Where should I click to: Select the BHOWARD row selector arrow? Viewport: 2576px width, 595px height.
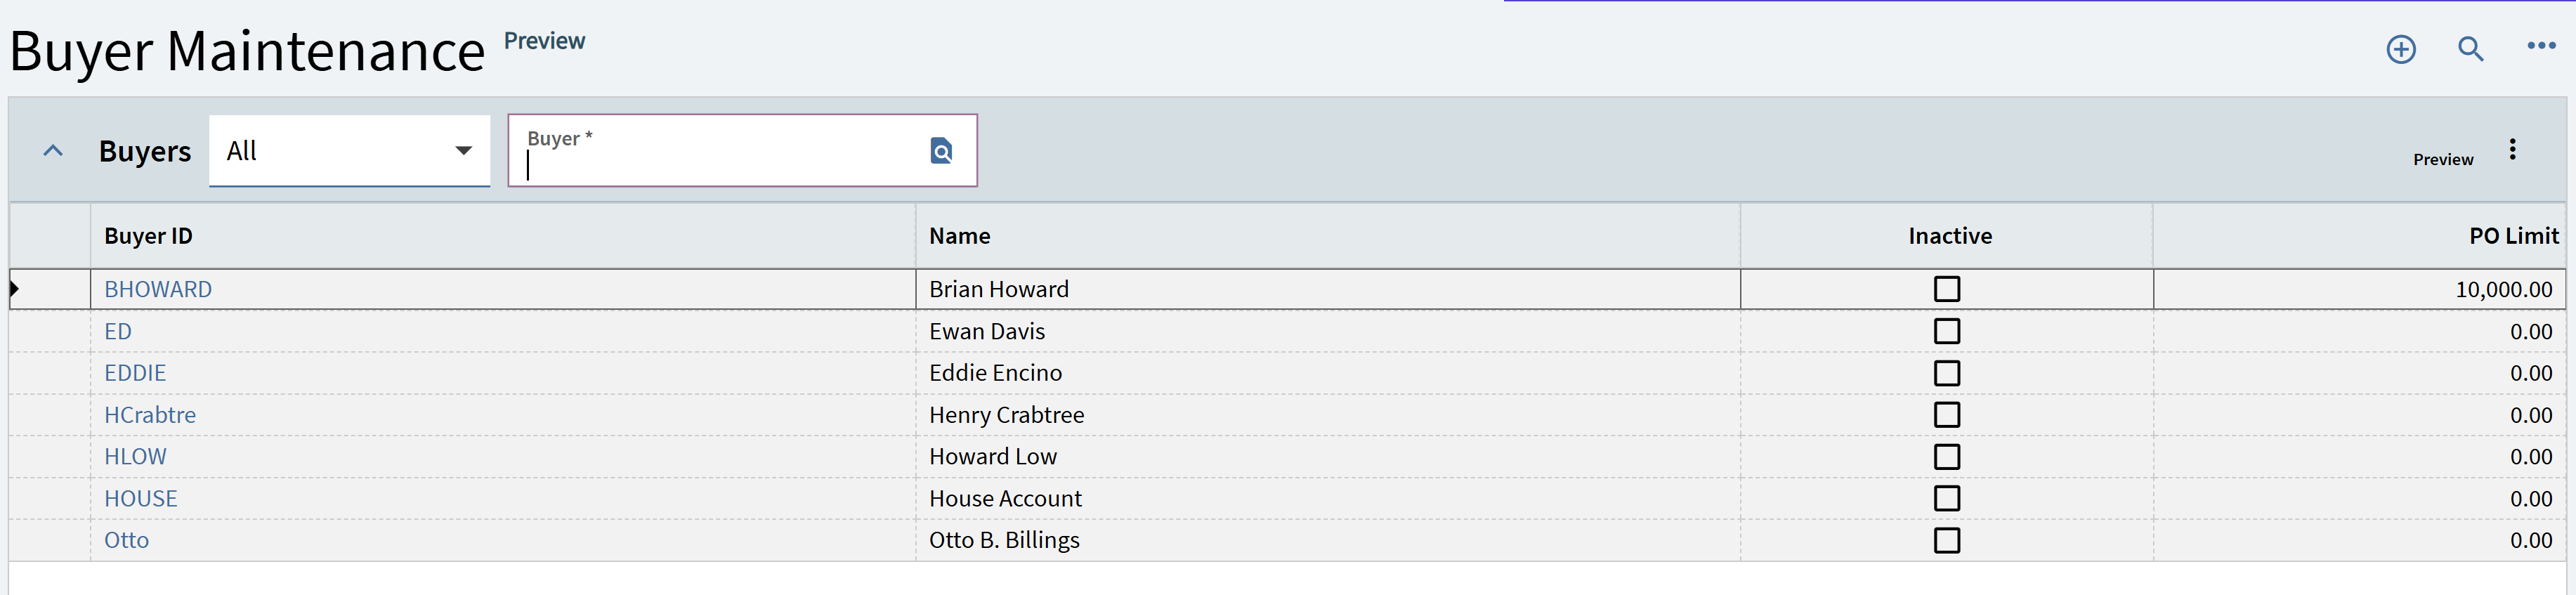(15, 289)
